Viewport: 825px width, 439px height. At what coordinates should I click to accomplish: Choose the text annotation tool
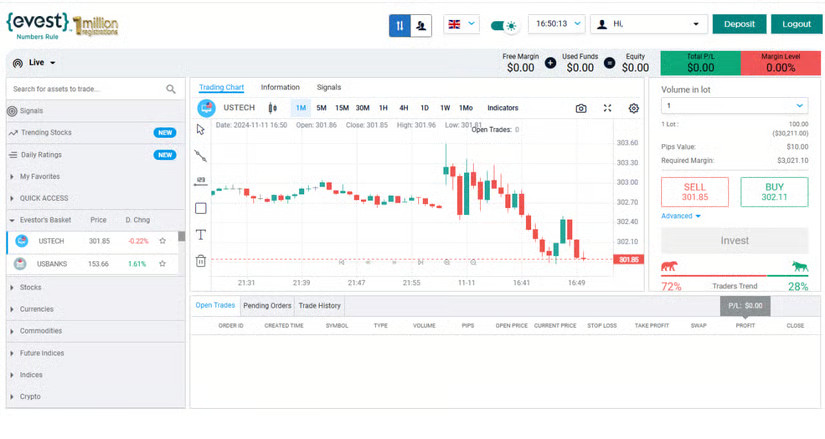(200, 235)
